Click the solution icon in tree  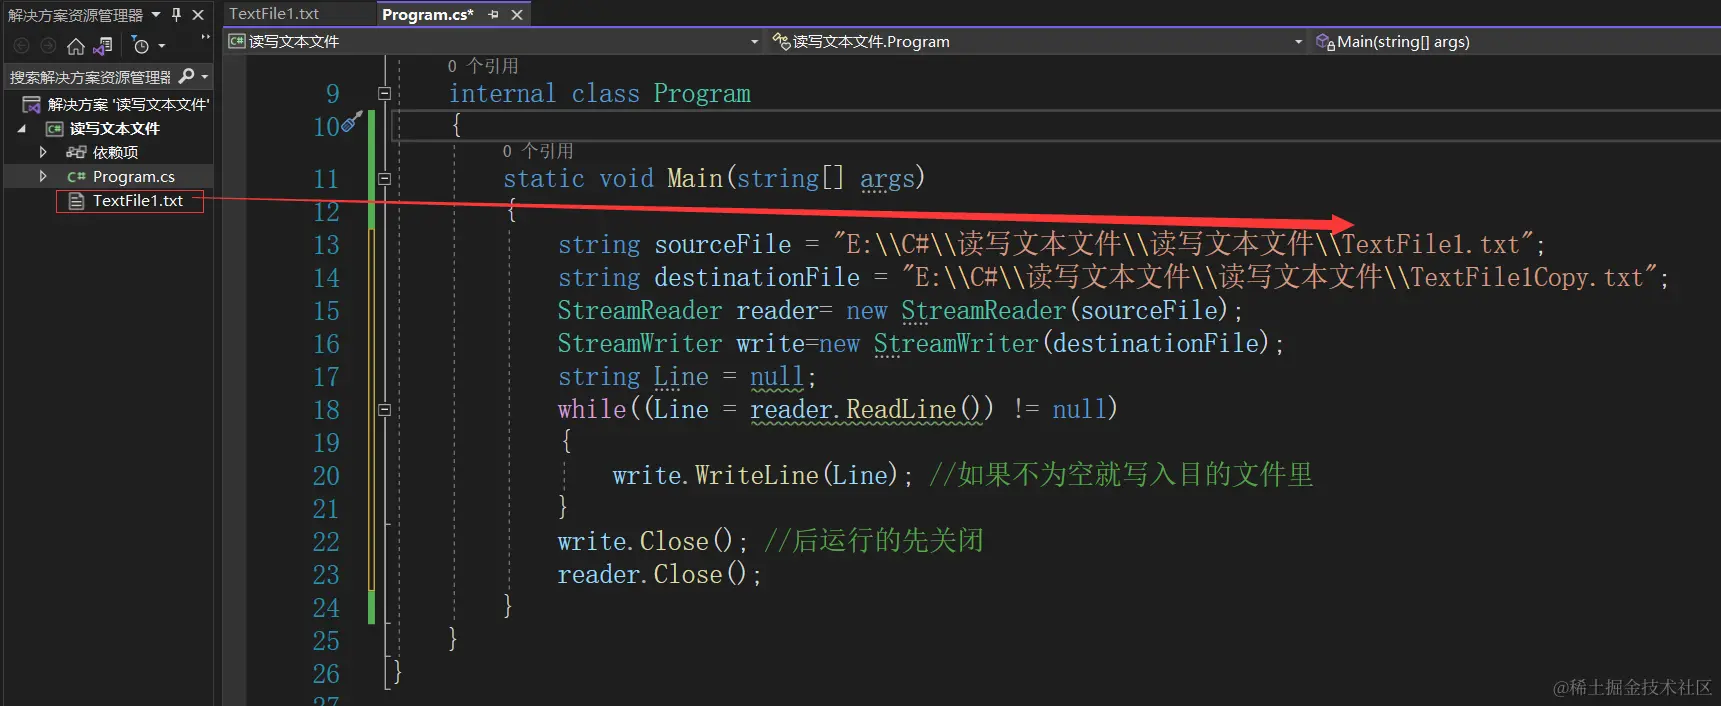pyautogui.click(x=31, y=105)
